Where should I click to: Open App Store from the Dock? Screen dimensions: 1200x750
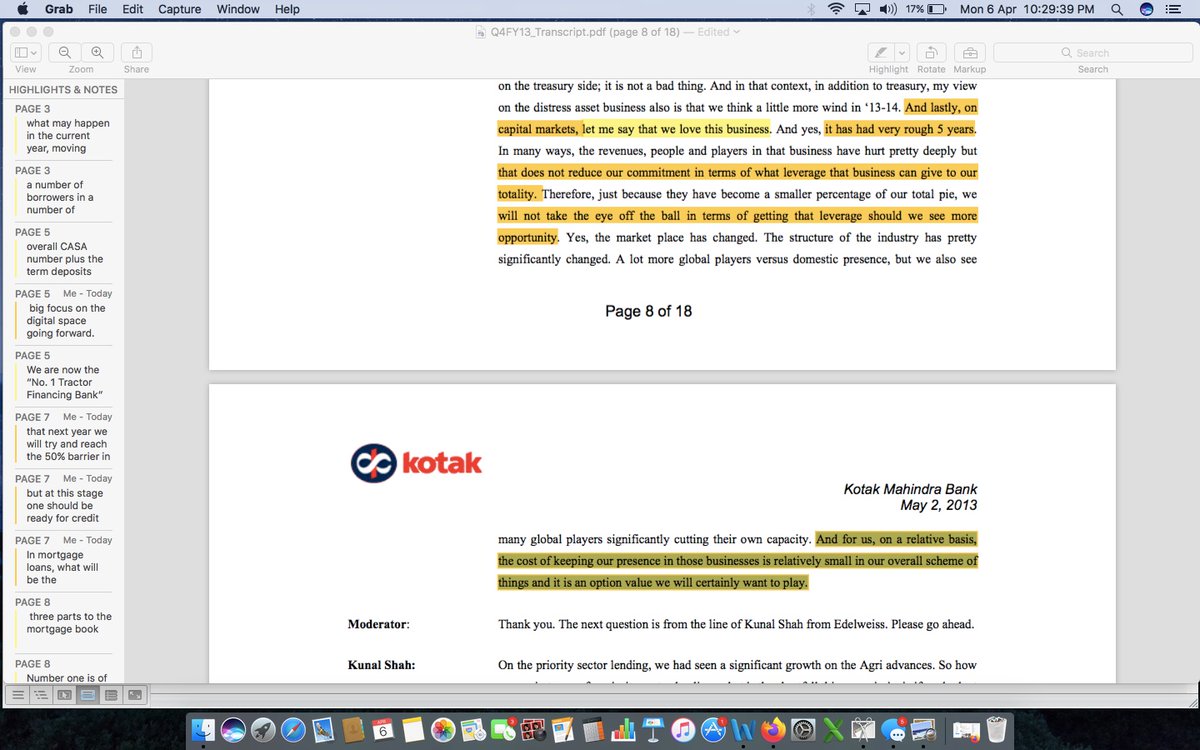[x=714, y=731]
